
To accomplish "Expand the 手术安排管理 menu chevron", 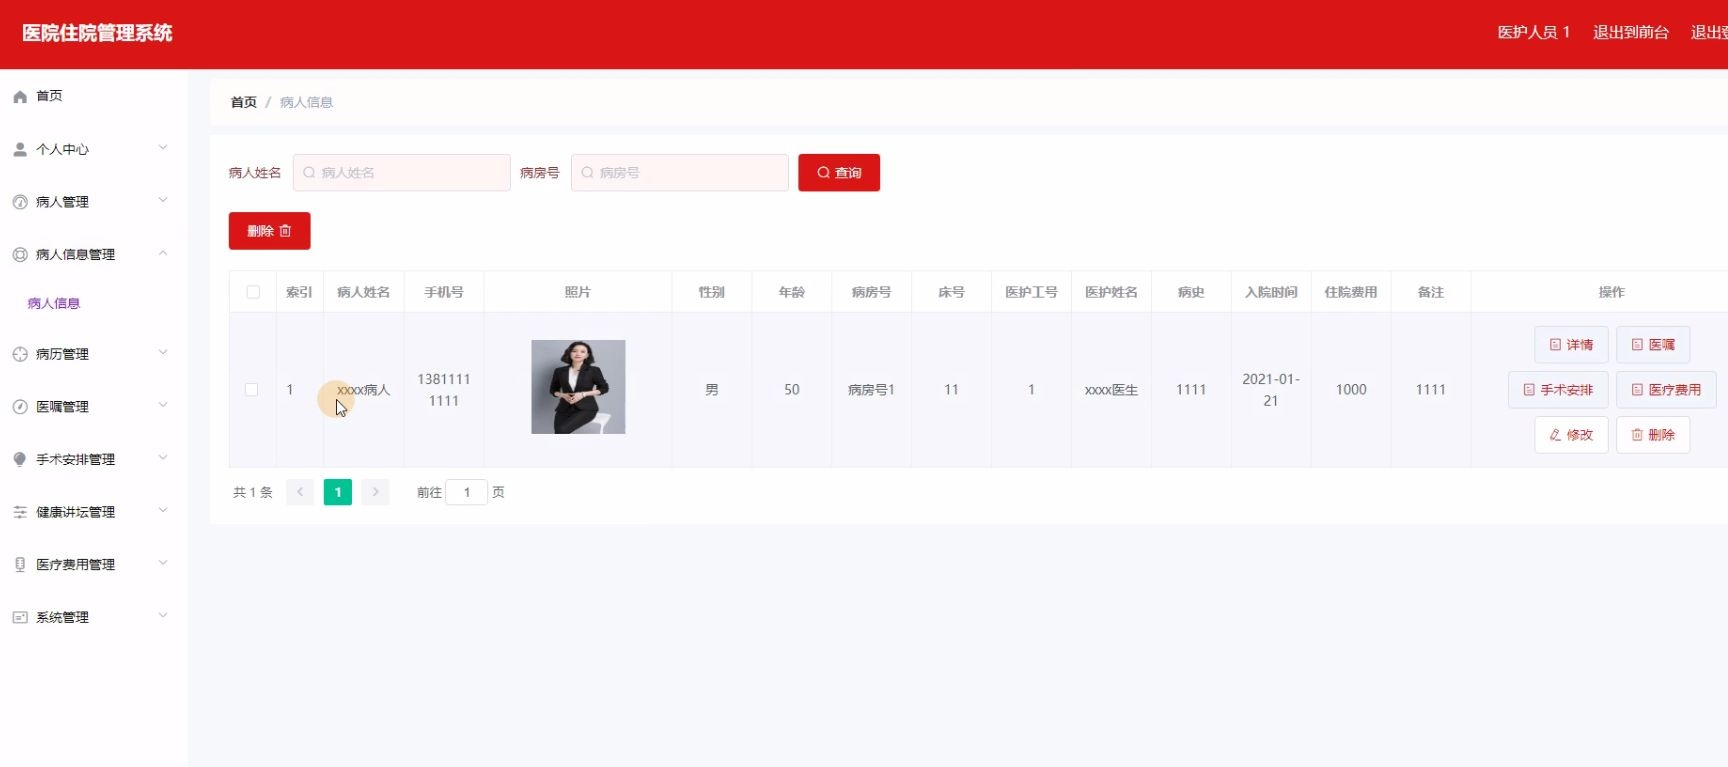I will pos(163,458).
